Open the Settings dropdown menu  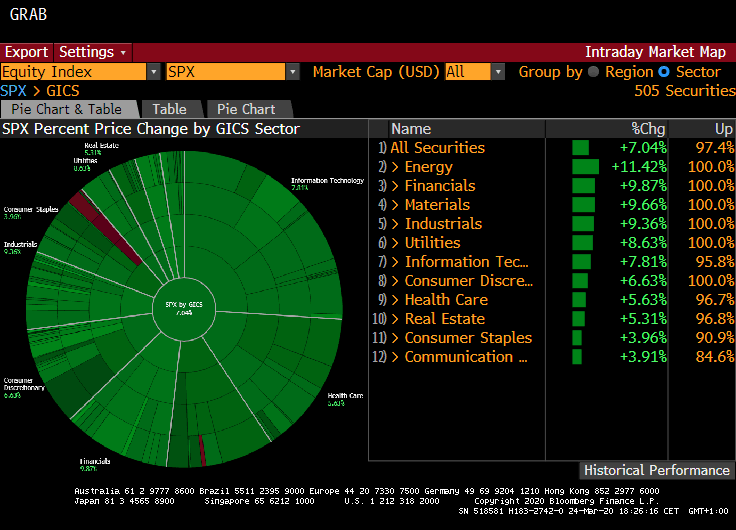92,52
